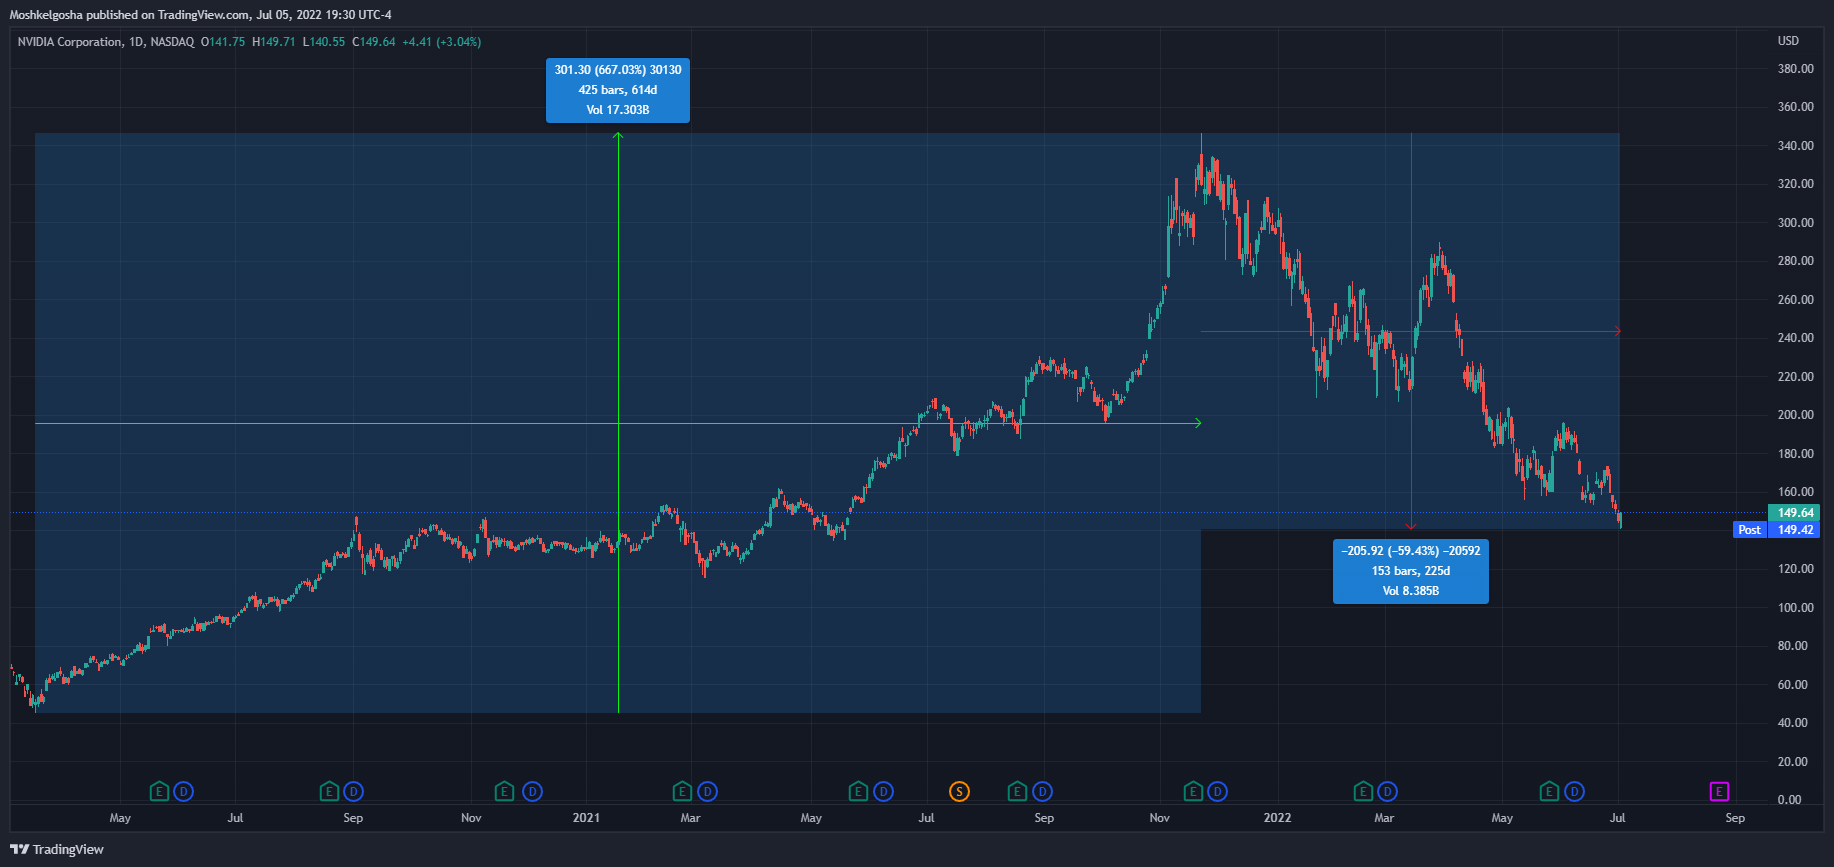Click the earnings E marker of late February 2021
The width and height of the screenshot is (1834, 867).
point(682,792)
